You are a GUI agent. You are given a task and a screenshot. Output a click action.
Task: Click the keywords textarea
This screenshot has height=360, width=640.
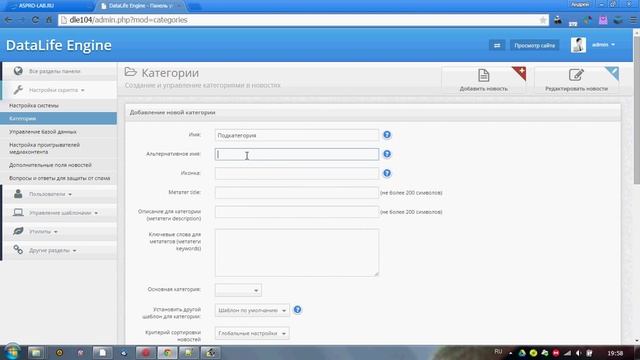[297, 253]
